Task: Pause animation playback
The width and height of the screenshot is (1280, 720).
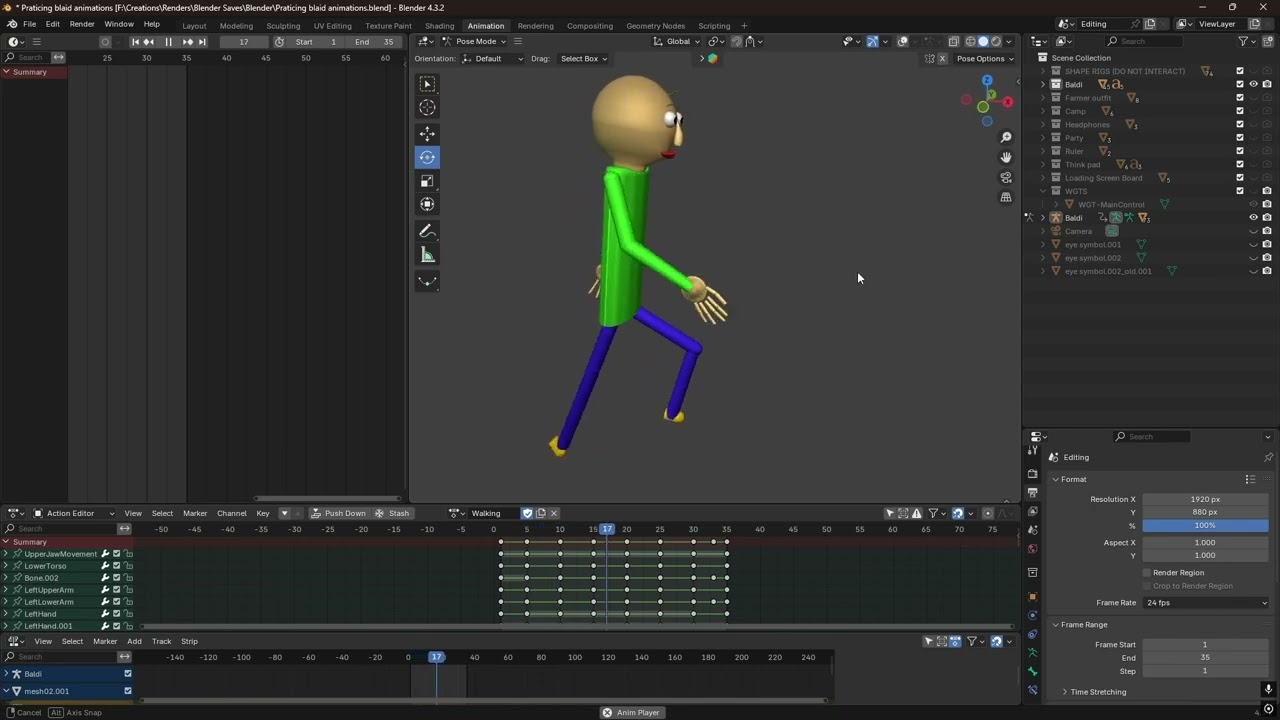Action: coord(168,41)
